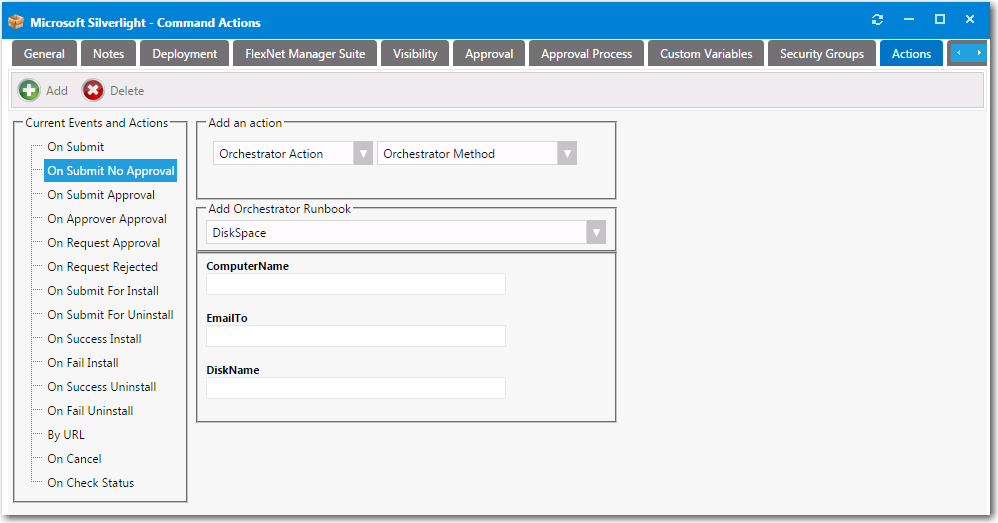Choose On Request Rejected event
998x523 pixels.
[102, 267]
